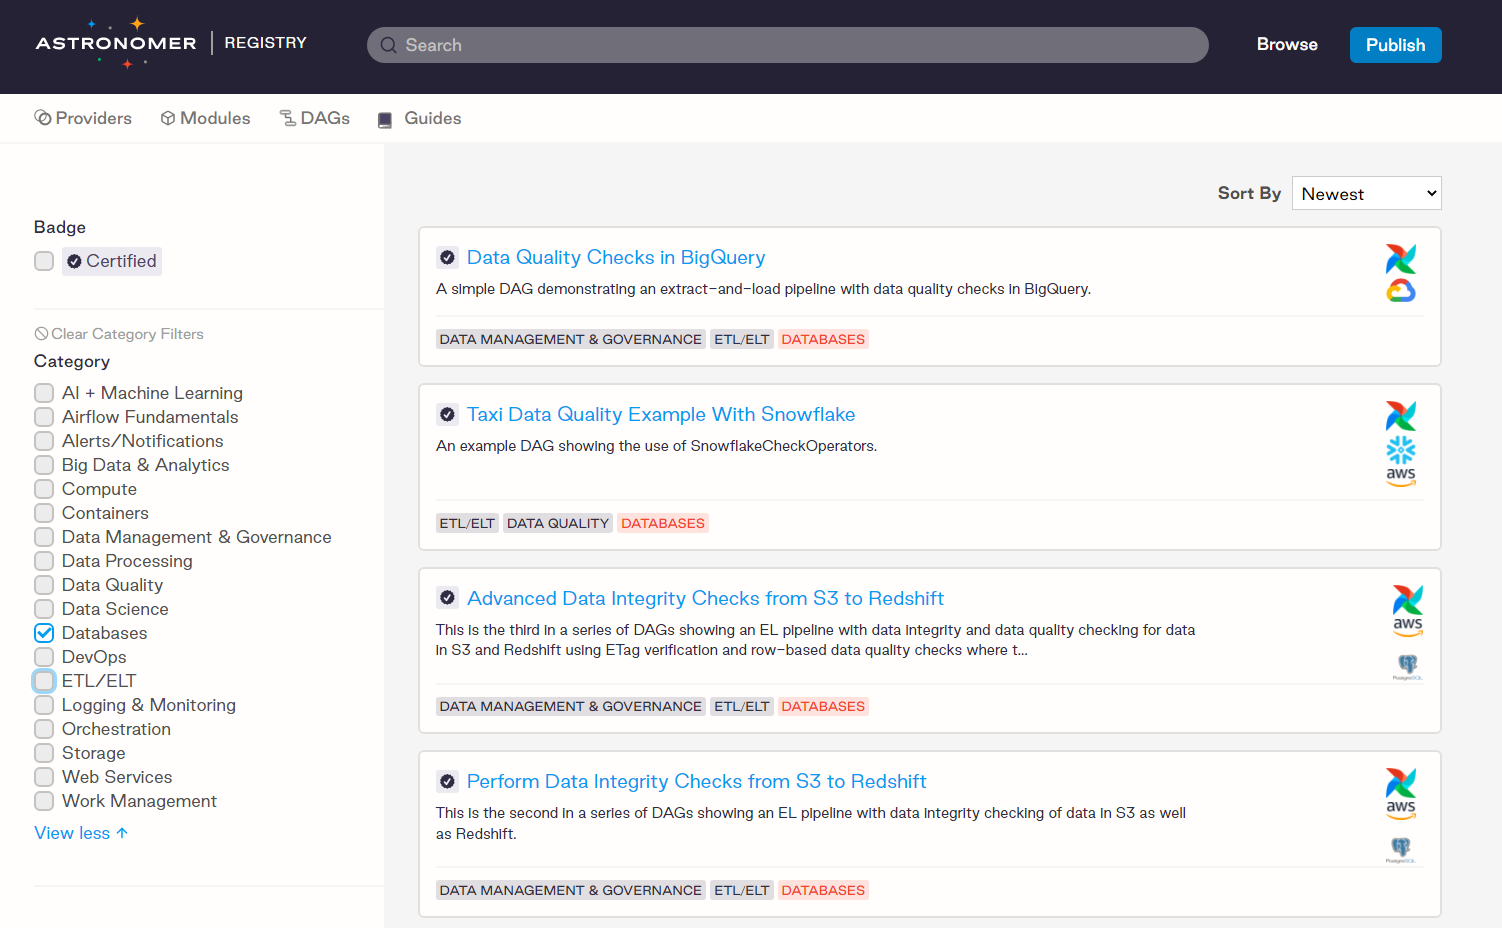Check the DevOps category checkbox

click(44, 657)
